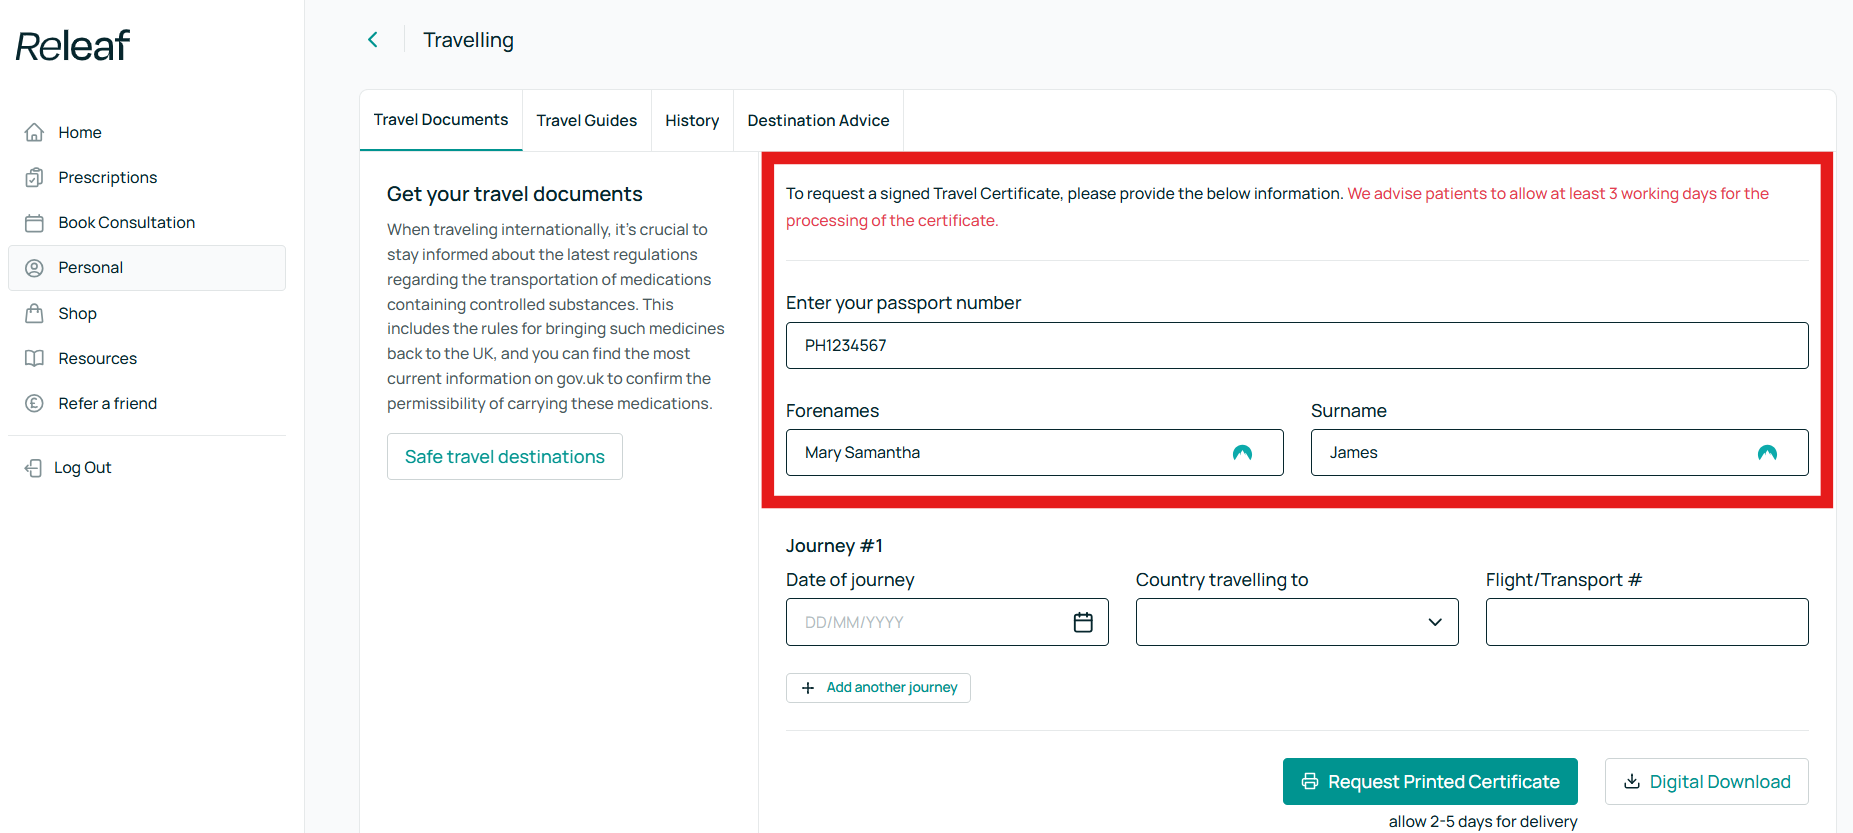This screenshot has width=1853, height=833.
Task: Open Safe travel destinations link
Action: pos(505,457)
